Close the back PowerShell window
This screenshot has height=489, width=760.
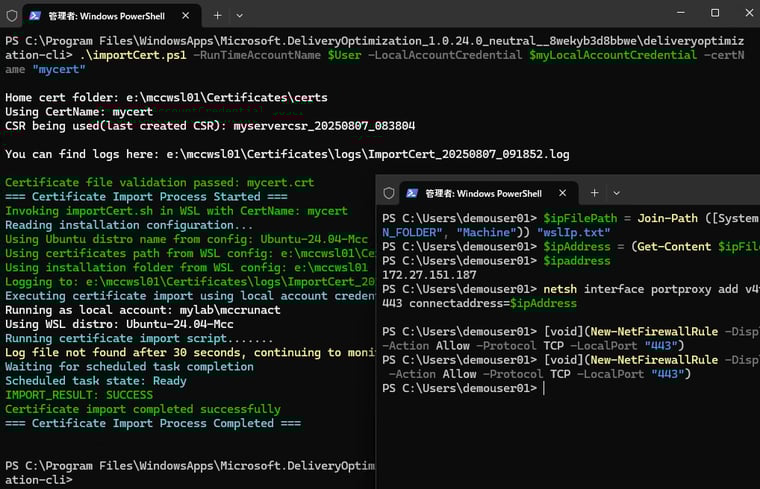[x=749, y=13]
